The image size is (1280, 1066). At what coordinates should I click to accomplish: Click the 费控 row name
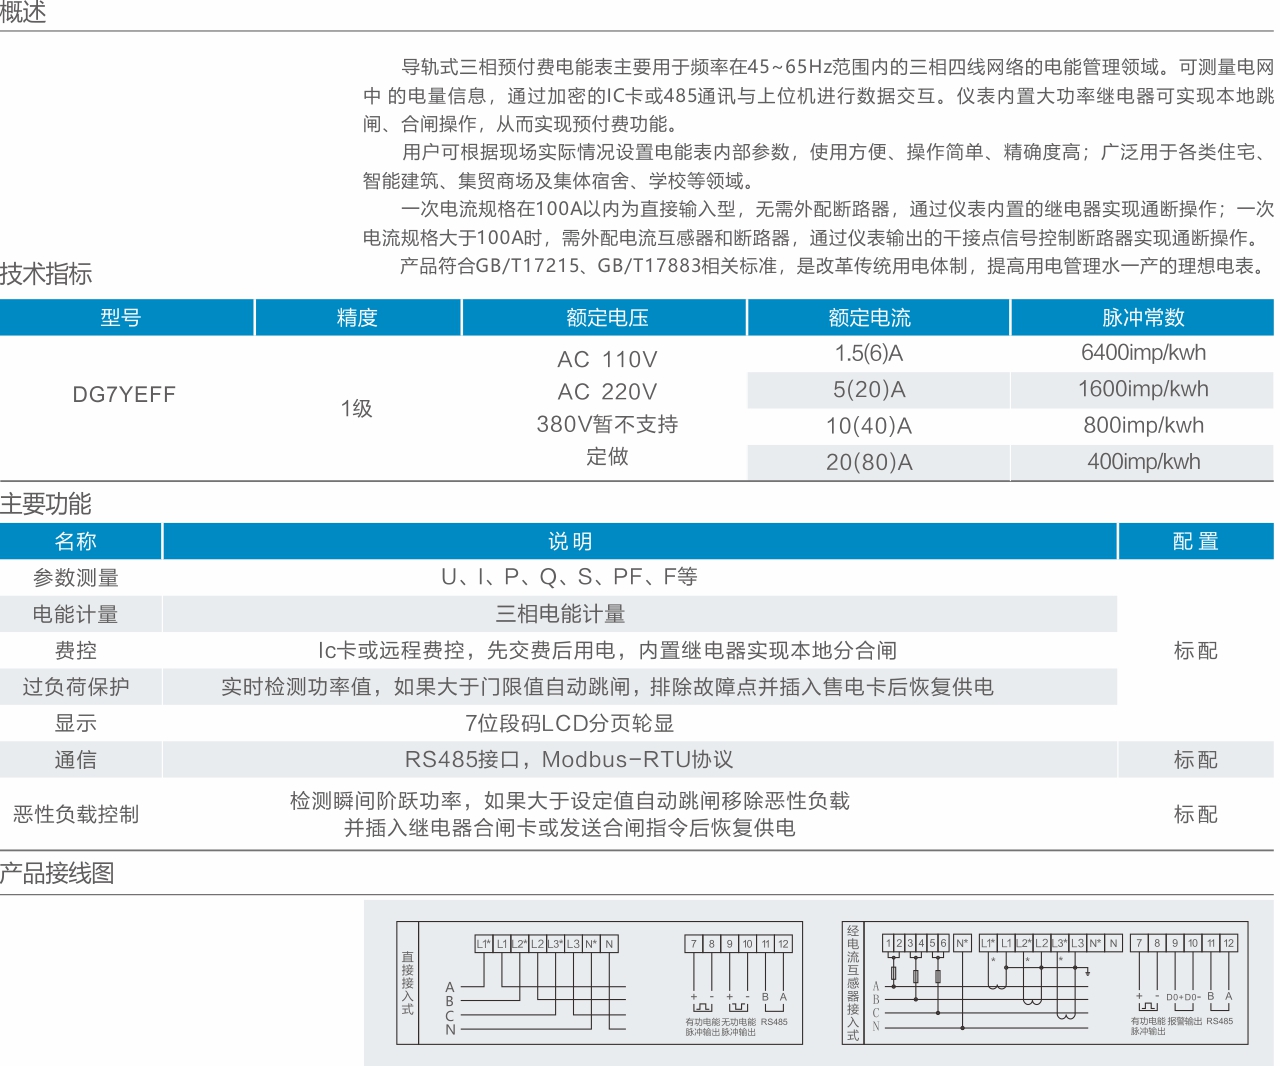coord(76,651)
